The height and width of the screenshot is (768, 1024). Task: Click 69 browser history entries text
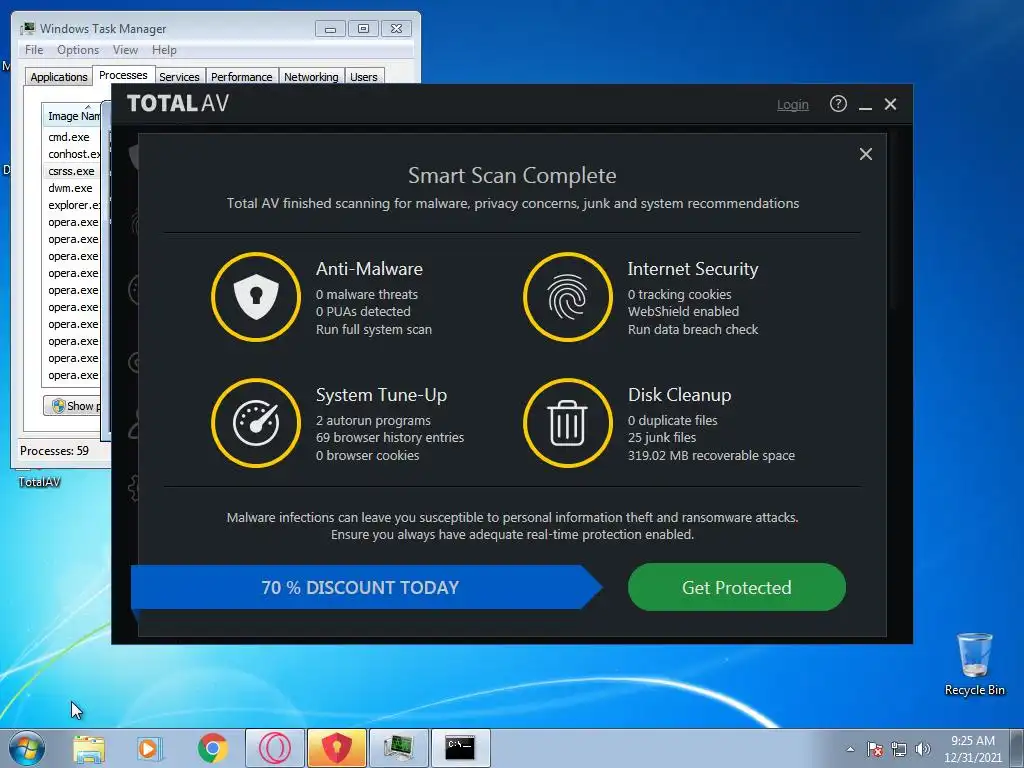tap(390, 438)
